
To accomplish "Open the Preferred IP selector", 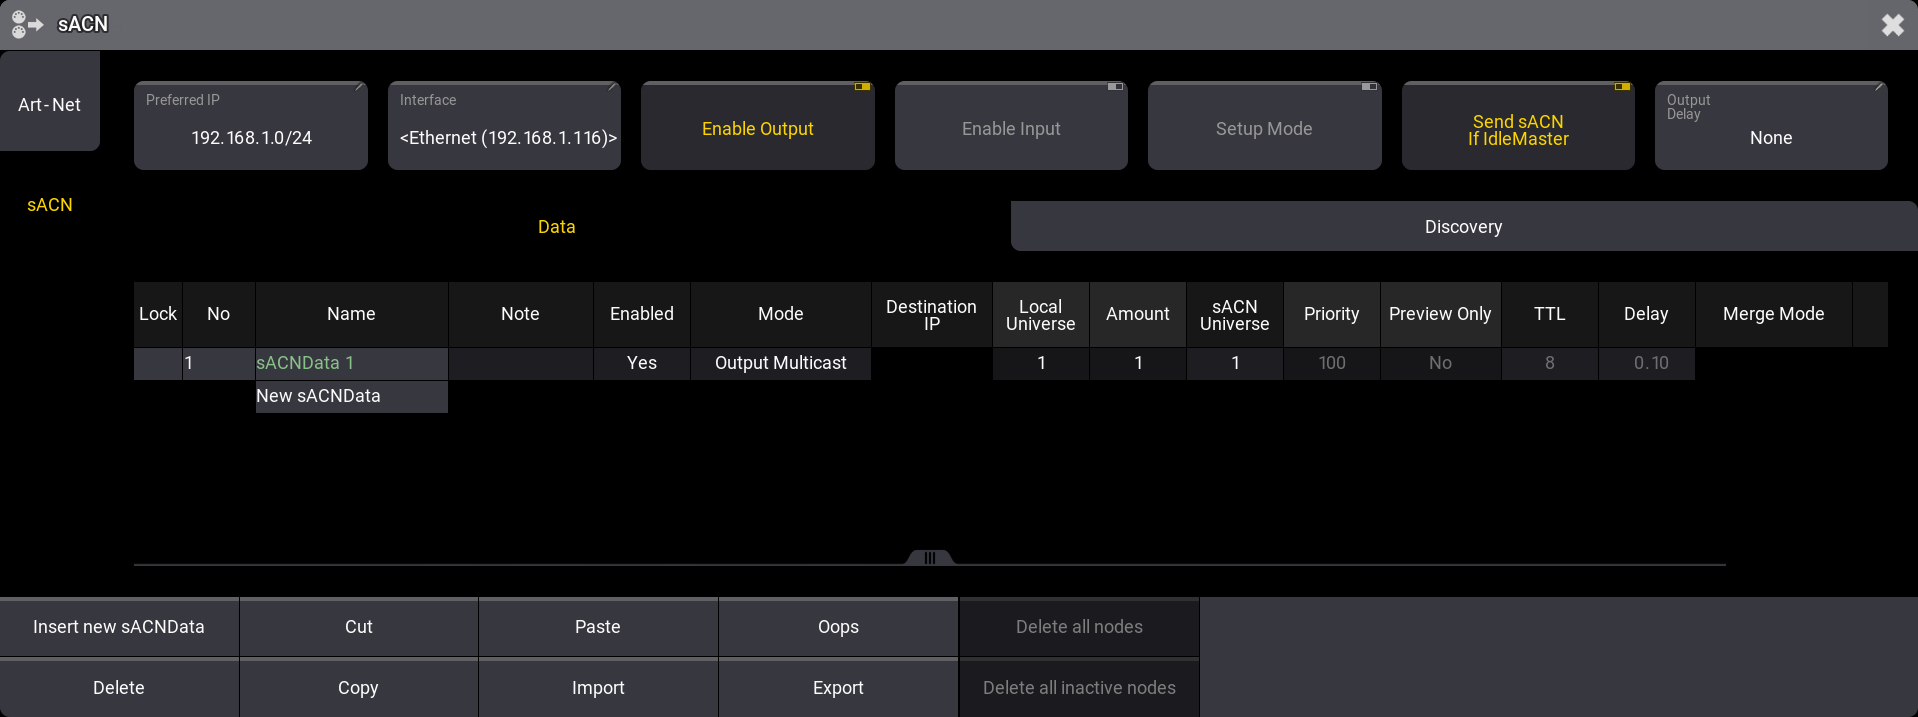I will click(x=251, y=127).
